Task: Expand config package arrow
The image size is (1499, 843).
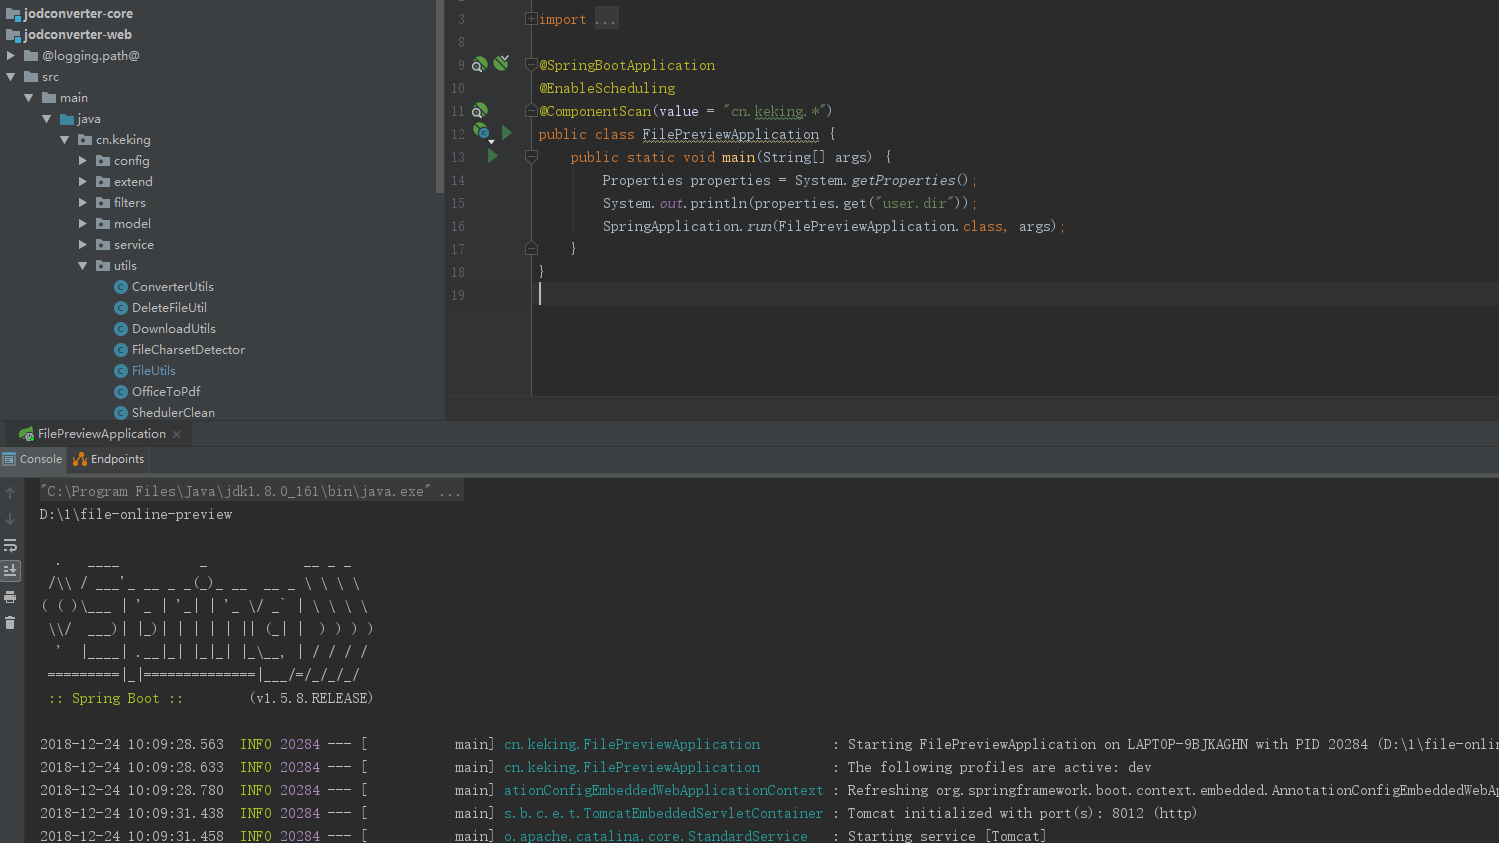Action: pyautogui.click(x=83, y=161)
